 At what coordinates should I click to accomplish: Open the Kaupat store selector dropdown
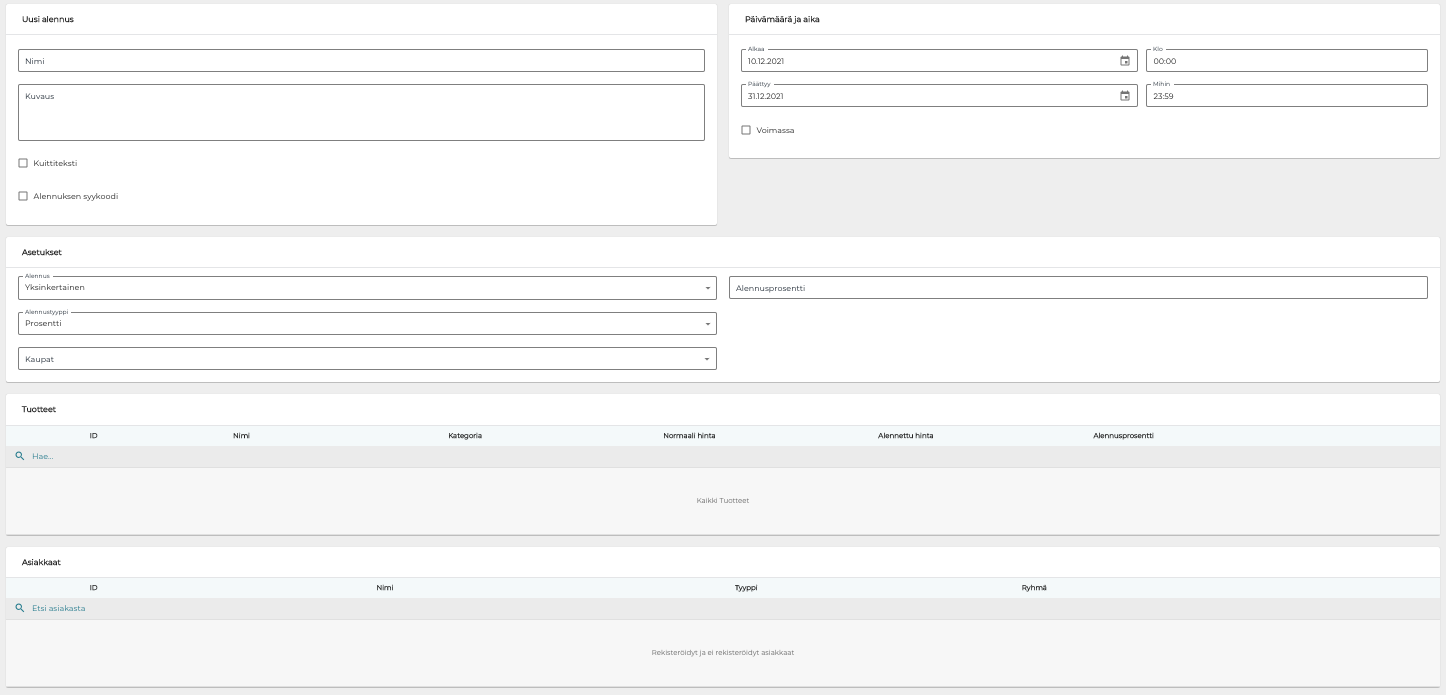[367, 359]
